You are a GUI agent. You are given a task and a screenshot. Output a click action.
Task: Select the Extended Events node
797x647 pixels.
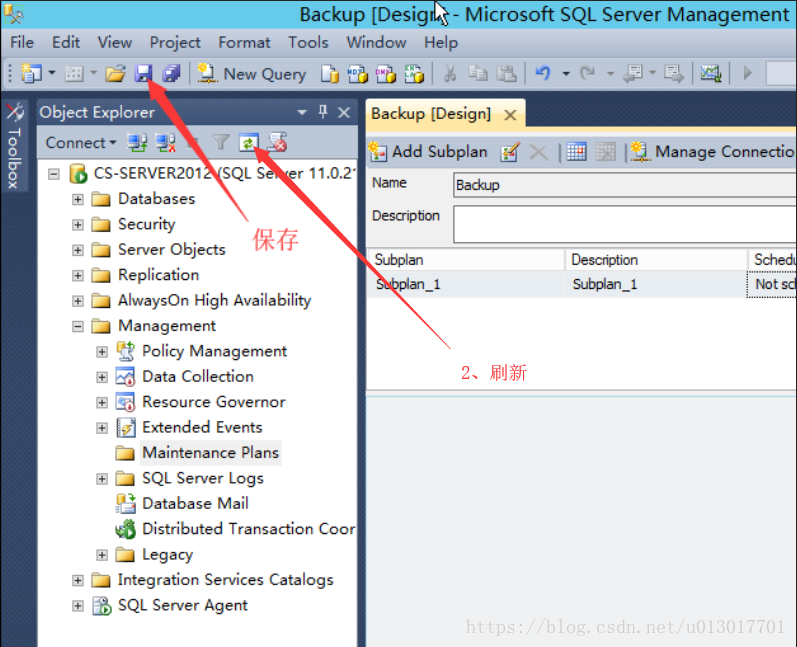point(202,427)
